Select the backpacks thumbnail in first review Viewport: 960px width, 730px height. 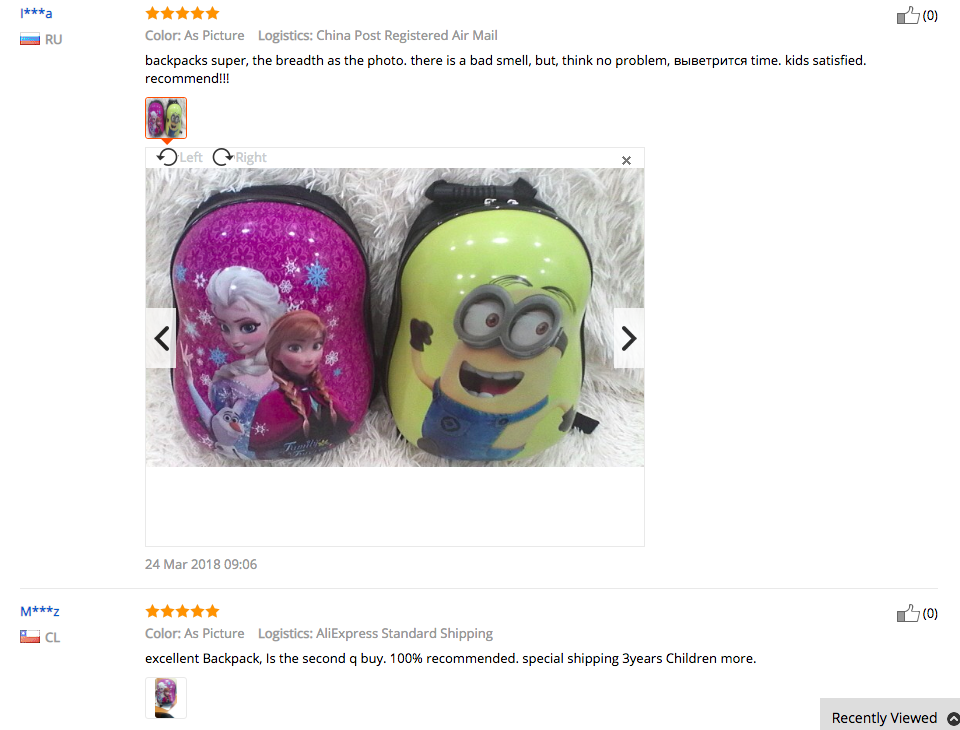coord(166,118)
